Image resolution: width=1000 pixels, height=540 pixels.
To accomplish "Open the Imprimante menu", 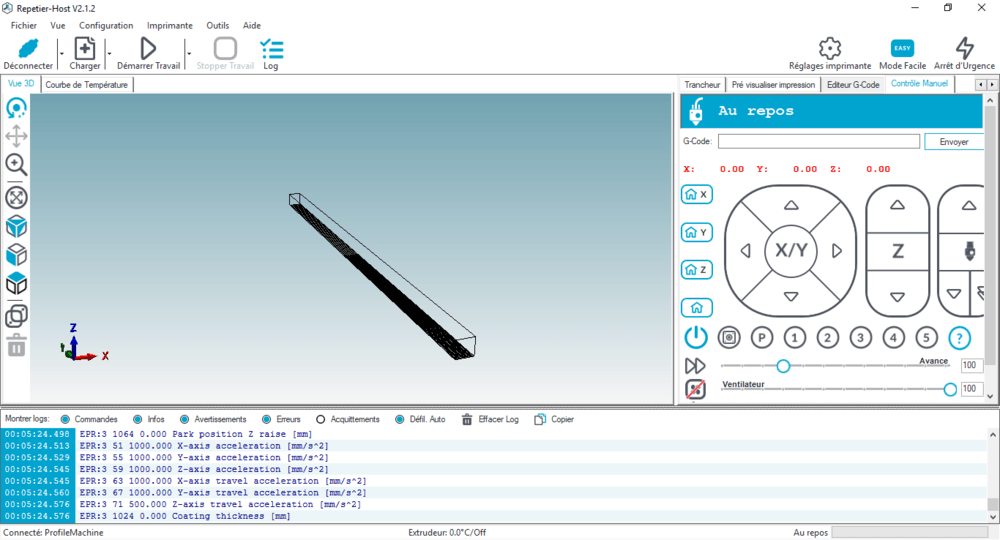I will [x=170, y=26].
